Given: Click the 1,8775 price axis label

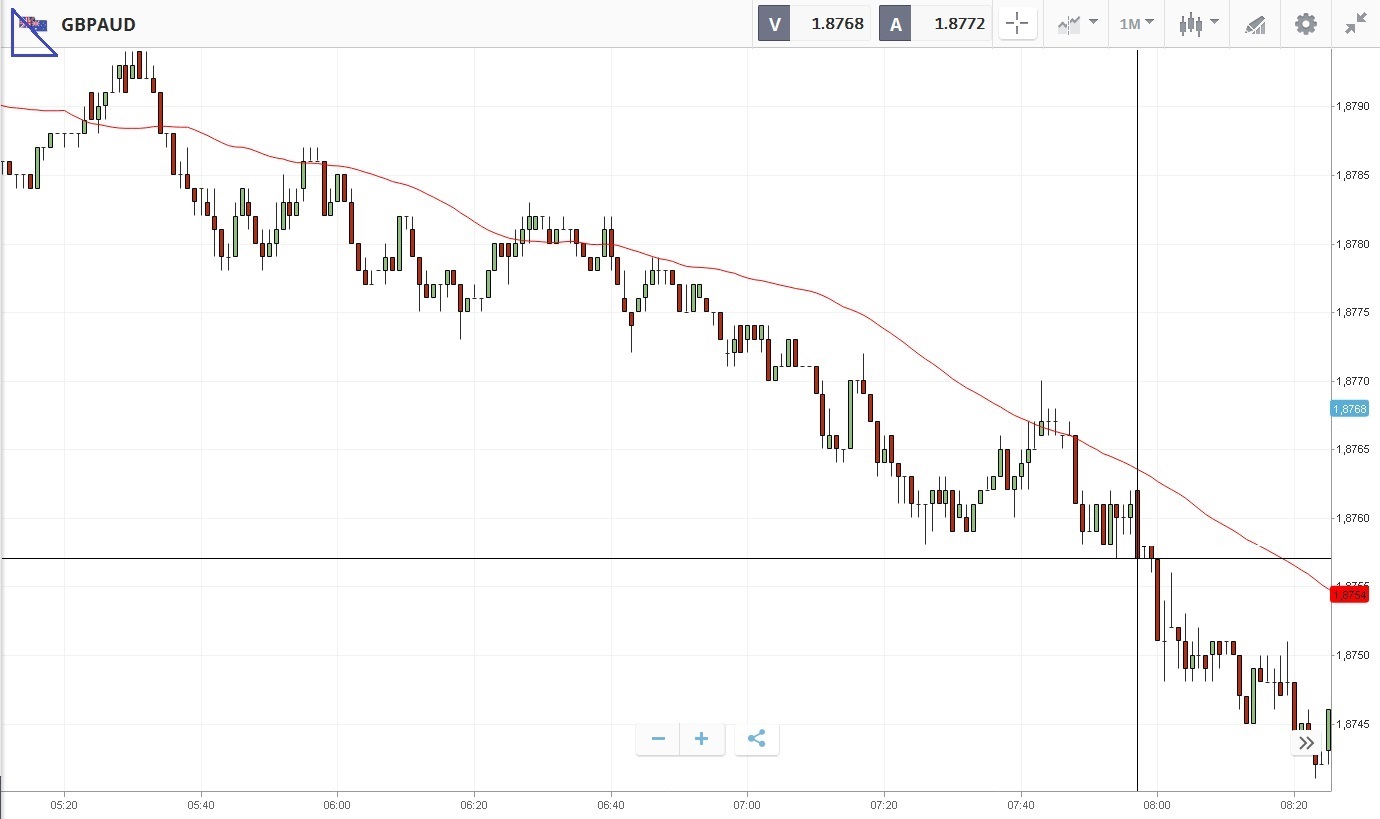Looking at the screenshot, I should [x=1352, y=312].
